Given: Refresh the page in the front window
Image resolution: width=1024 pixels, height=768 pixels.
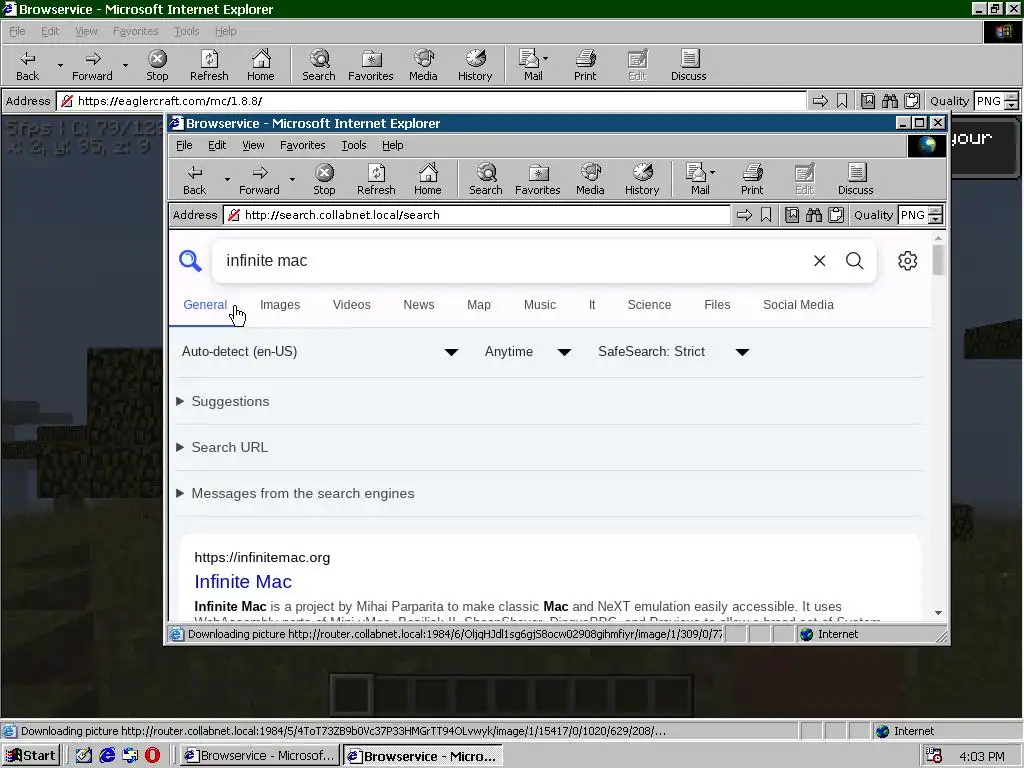Looking at the screenshot, I should click(x=376, y=180).
